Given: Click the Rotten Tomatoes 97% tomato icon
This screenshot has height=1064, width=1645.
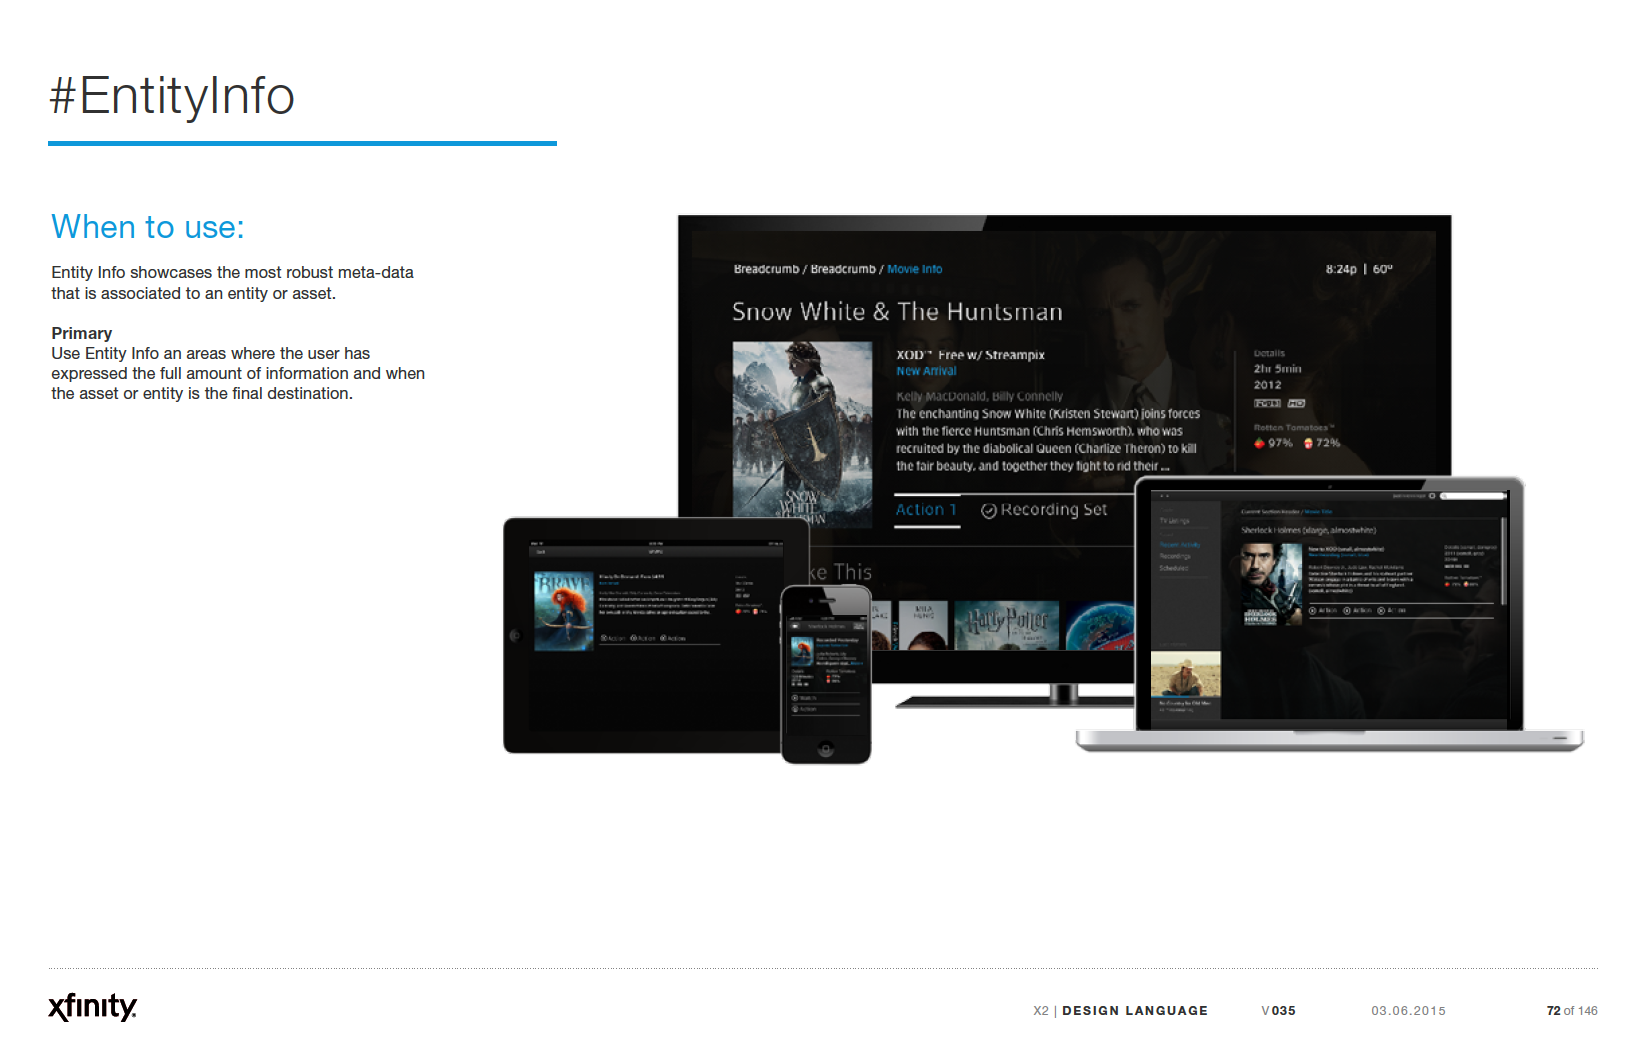Looking at the screenshot, I should pyautogui.click(x=1259, y=442).
